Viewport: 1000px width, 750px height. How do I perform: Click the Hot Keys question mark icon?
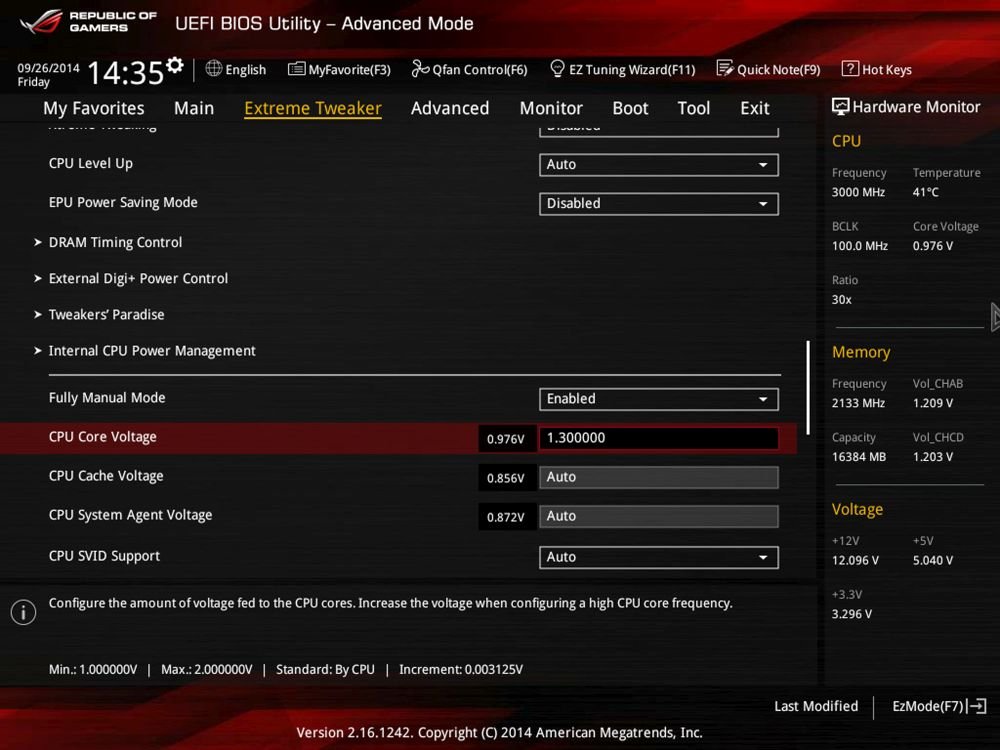pos(849,68)
